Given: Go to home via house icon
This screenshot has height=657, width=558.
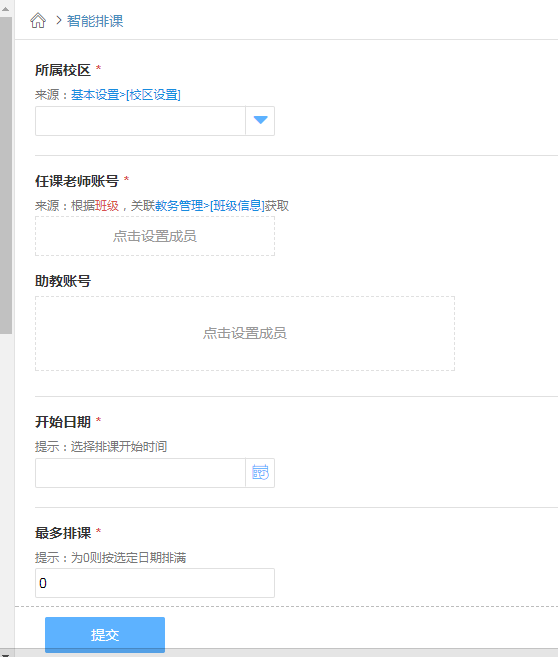Looking at the screenshot, I should point(38,21).
